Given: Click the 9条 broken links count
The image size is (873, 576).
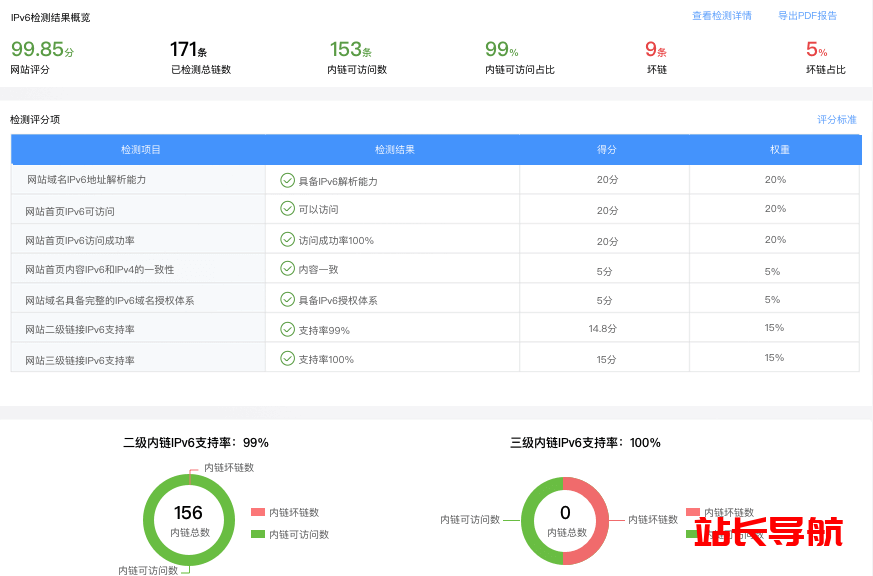Looking at the screenshot, I should tap(655, 49).
